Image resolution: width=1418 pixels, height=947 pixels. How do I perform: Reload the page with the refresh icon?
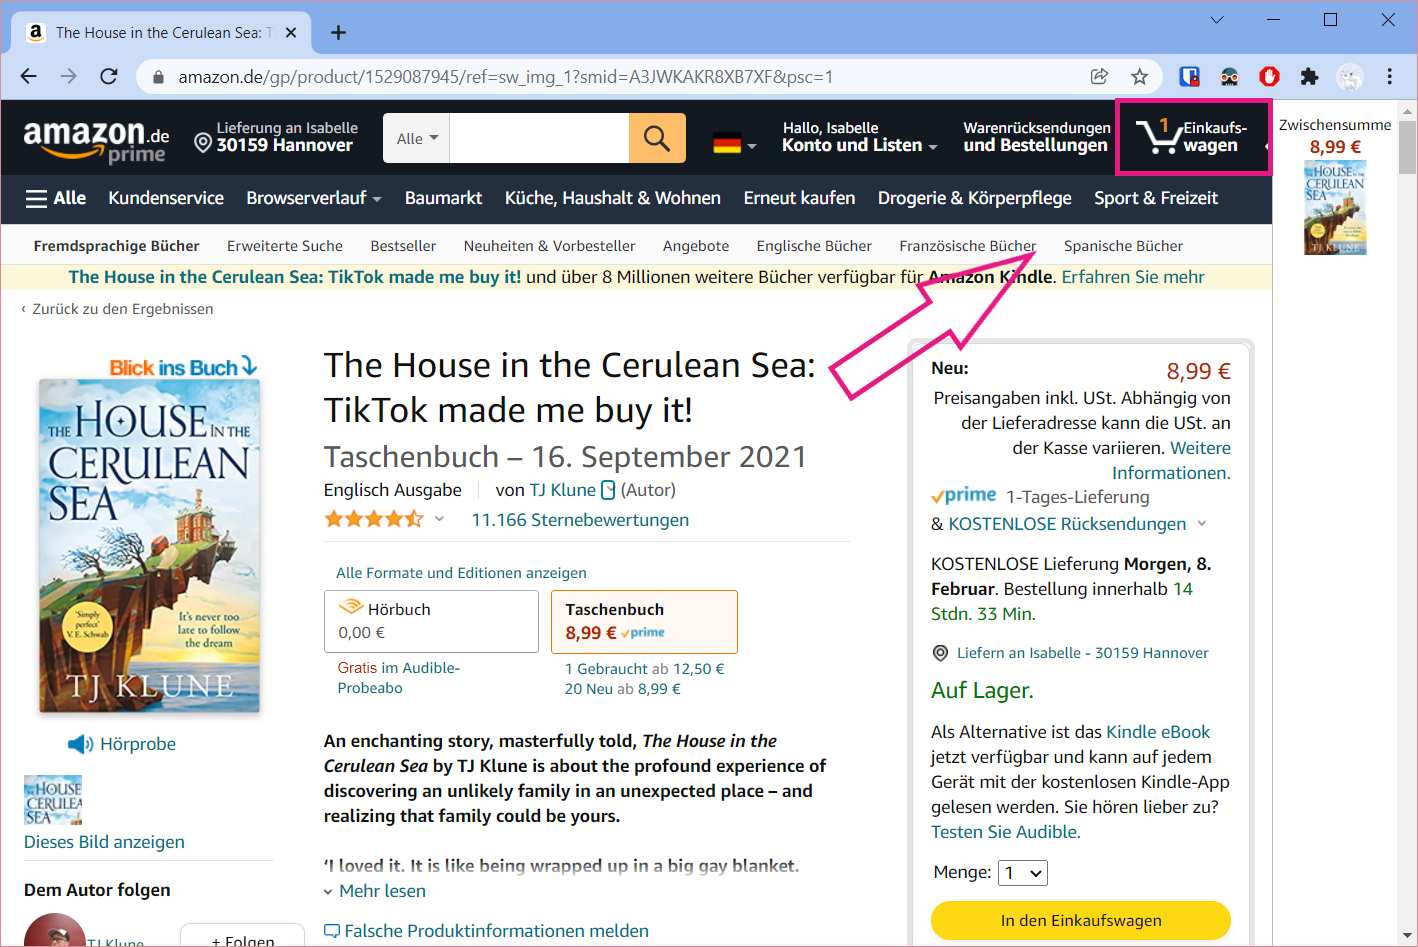(109, 76)
